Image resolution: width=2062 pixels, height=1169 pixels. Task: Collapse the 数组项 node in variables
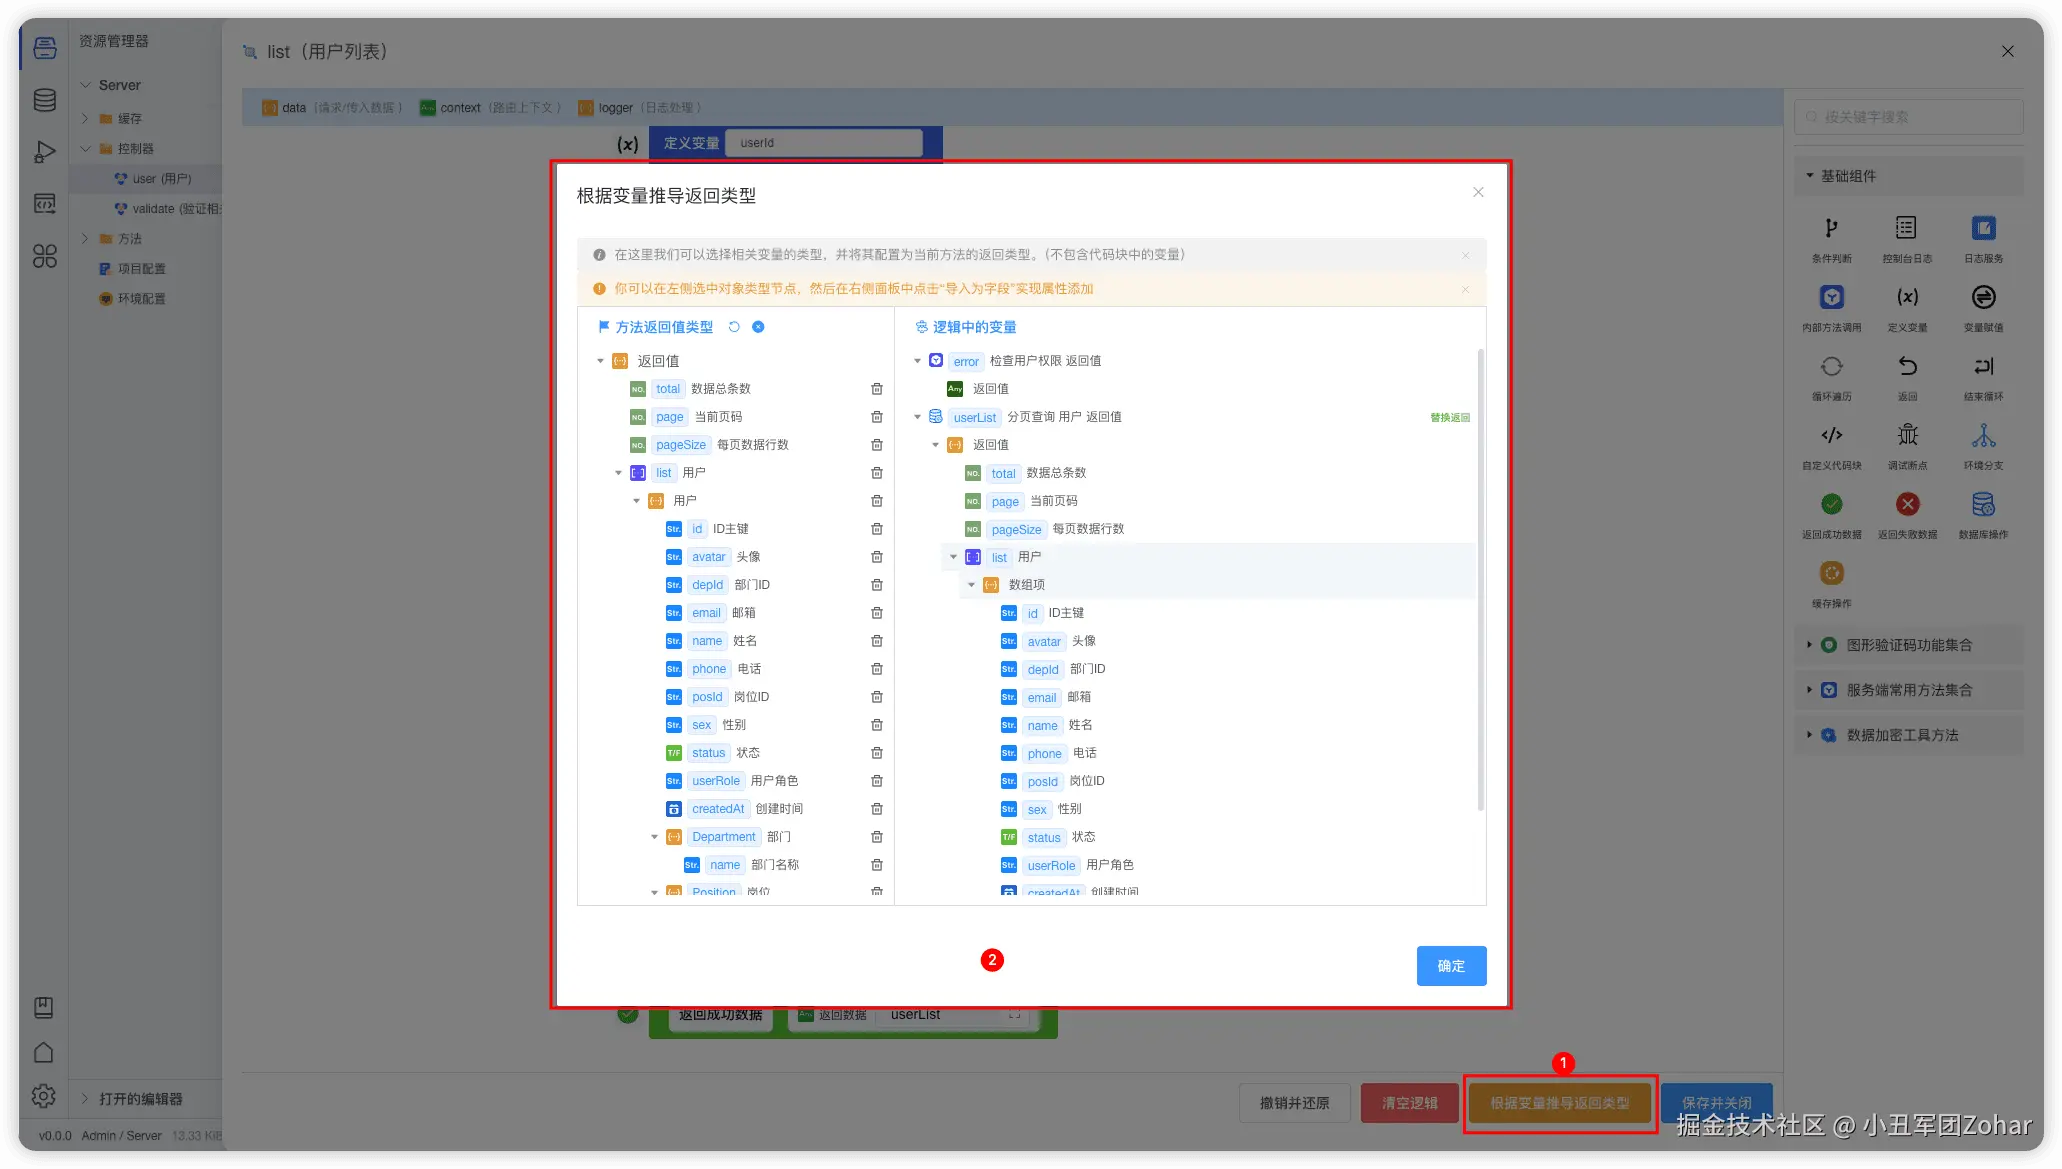pos(971,585)
